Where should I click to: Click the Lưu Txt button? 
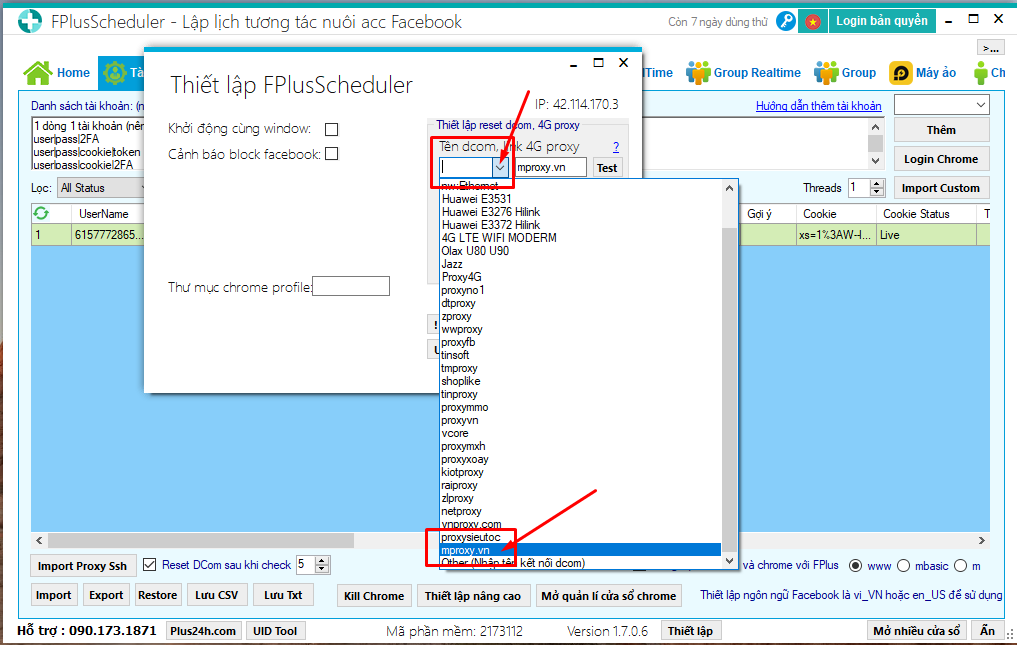click(x=283, y=595)
